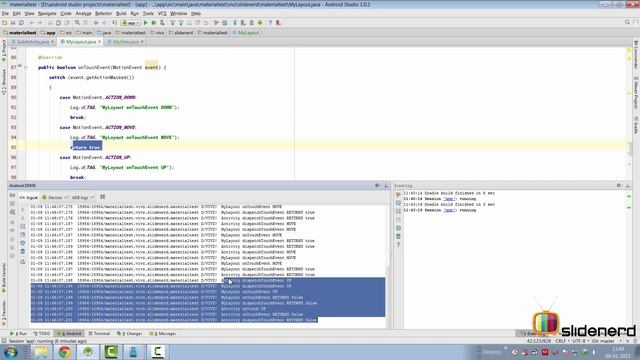Open the search icon in the main toolbar
The height and width of the screenshot is (360, 640).
[x=77, y=23]
